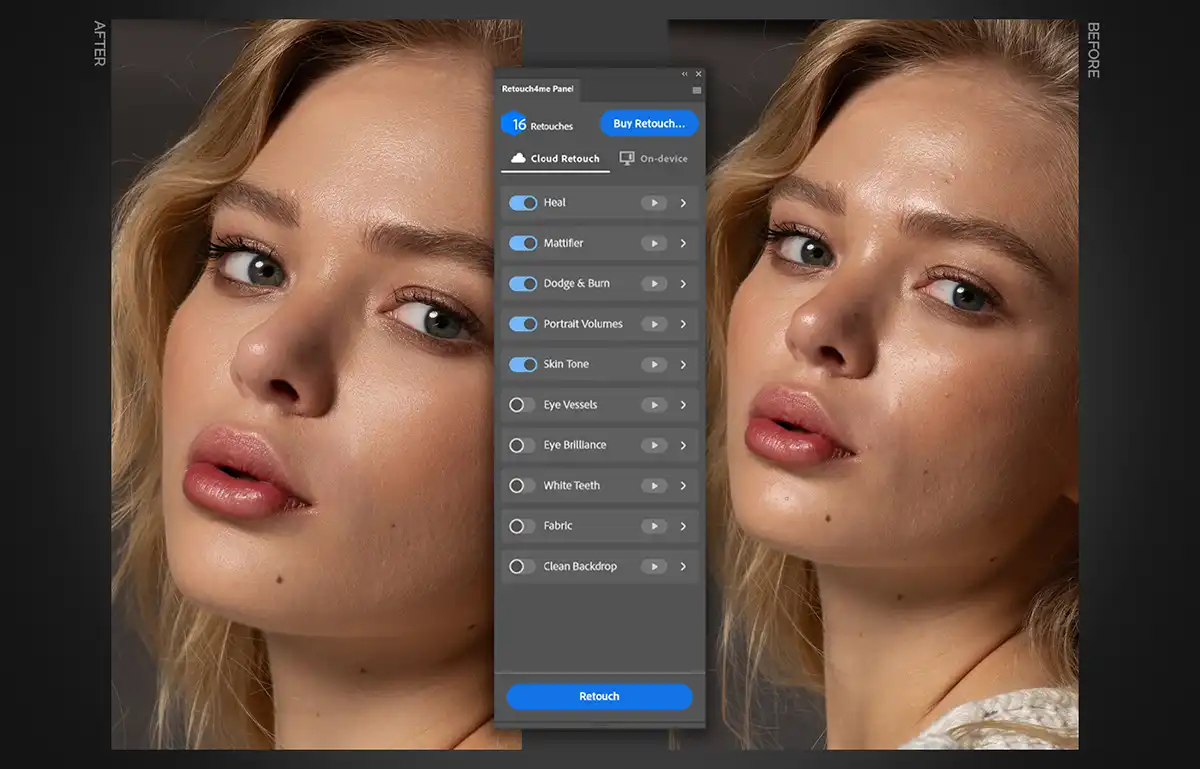This screenshot has height=769, width=1200.
Task: Click the After portrait image
Action: click(302, 384)
